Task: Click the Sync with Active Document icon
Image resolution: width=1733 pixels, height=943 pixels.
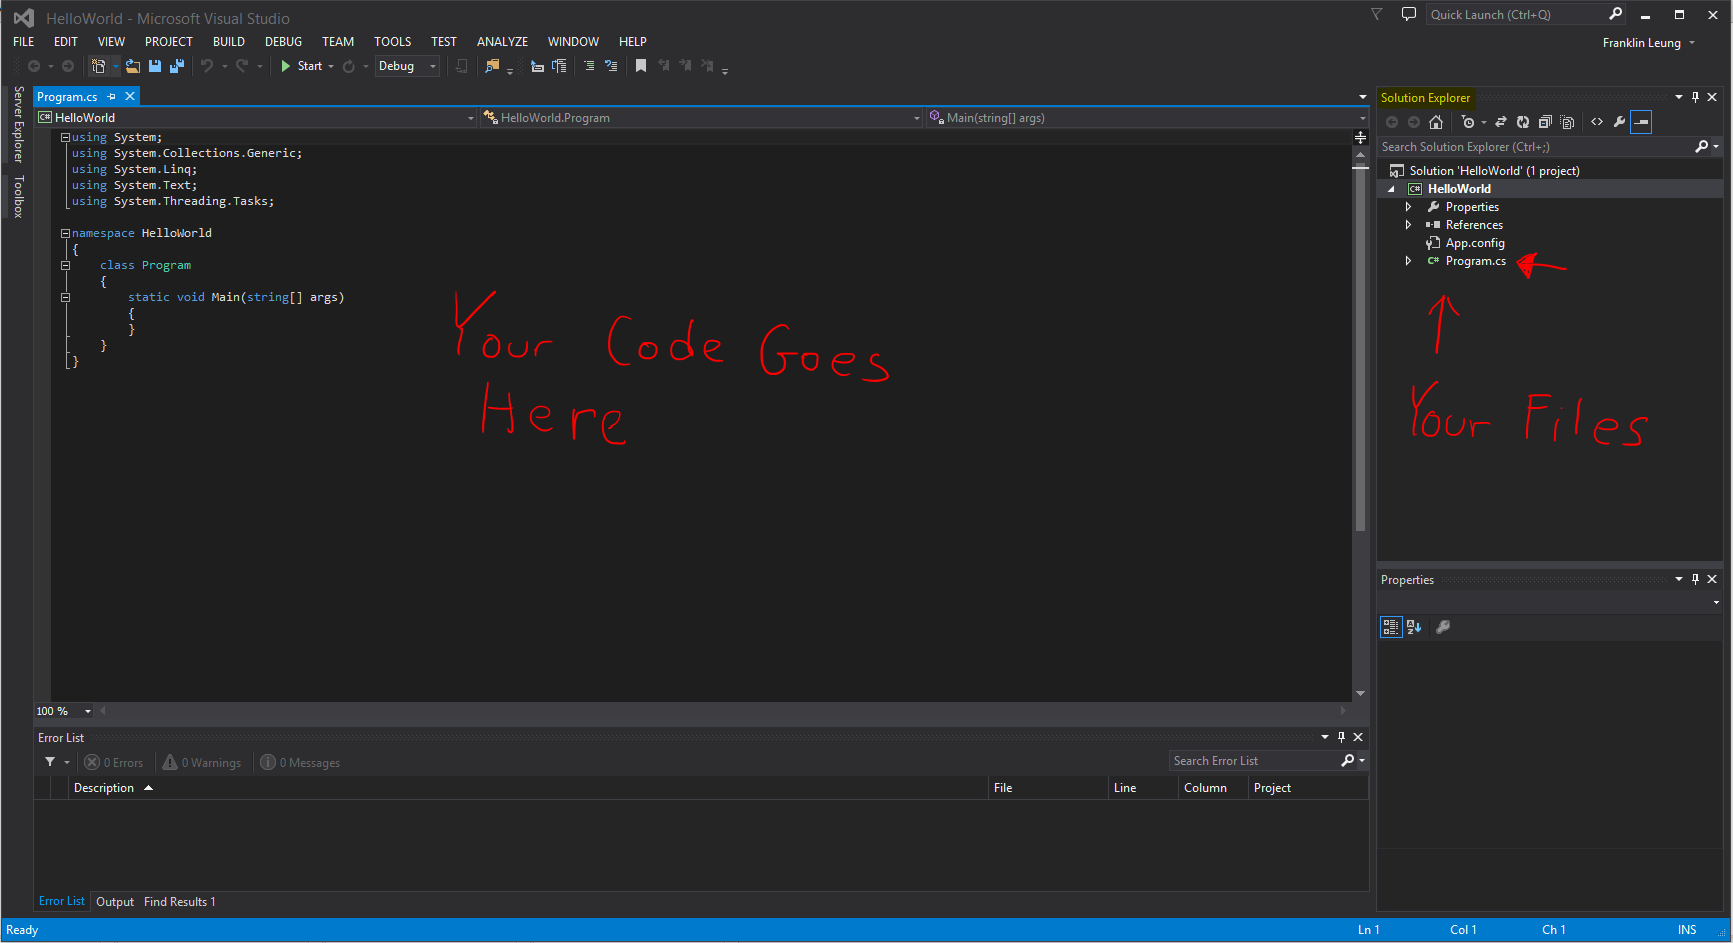Action: (1501, 122)
